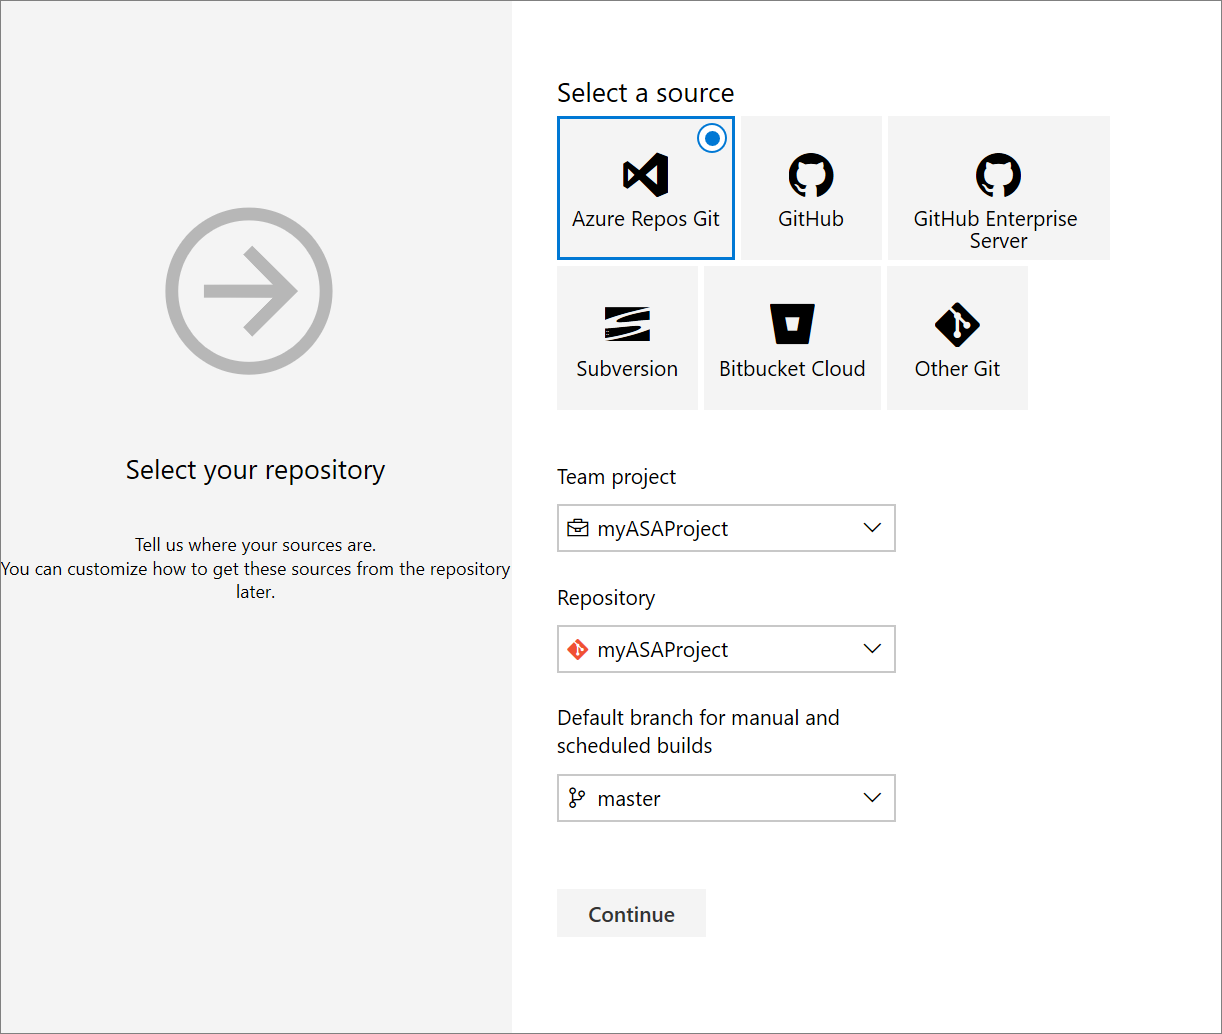Choose master as the default branch
This screenshot has height=1034, width=1222.
[630, 798]
